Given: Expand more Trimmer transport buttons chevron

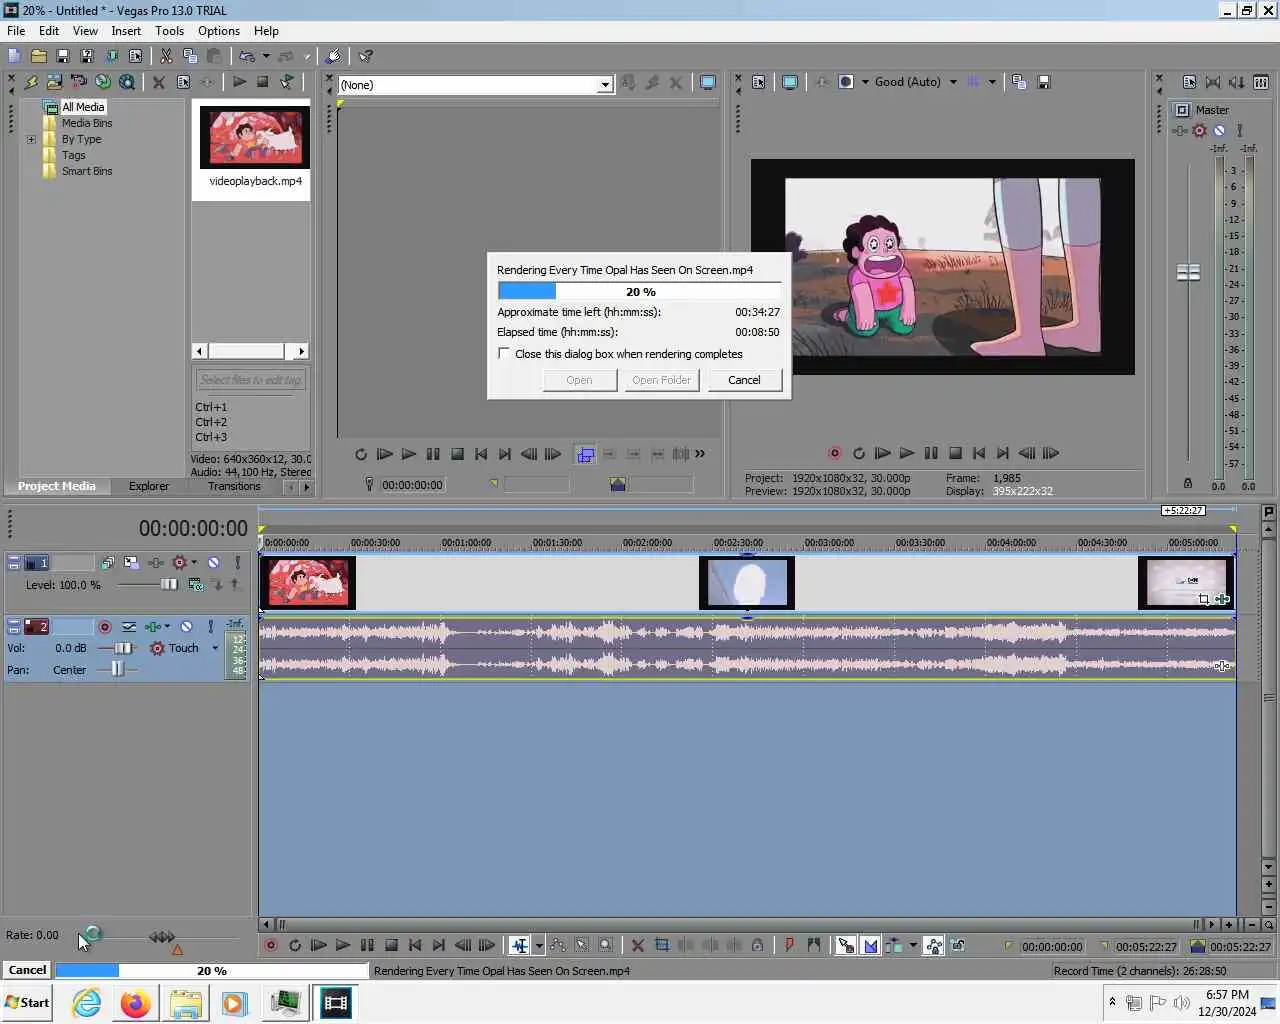Looking at the screenshot, I should 700,453.
